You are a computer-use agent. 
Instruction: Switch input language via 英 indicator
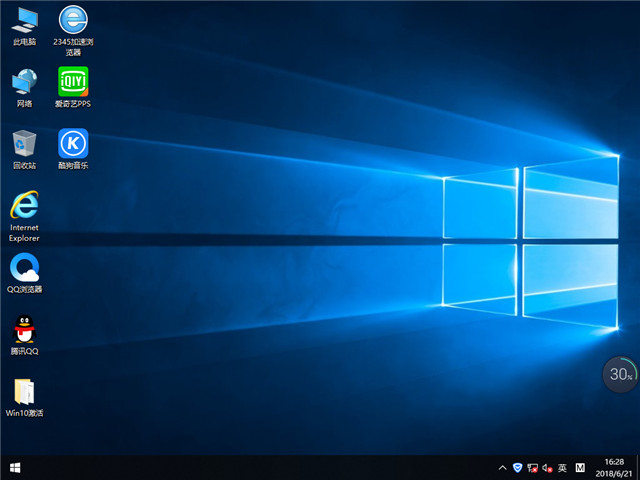(x=562, y=468)
